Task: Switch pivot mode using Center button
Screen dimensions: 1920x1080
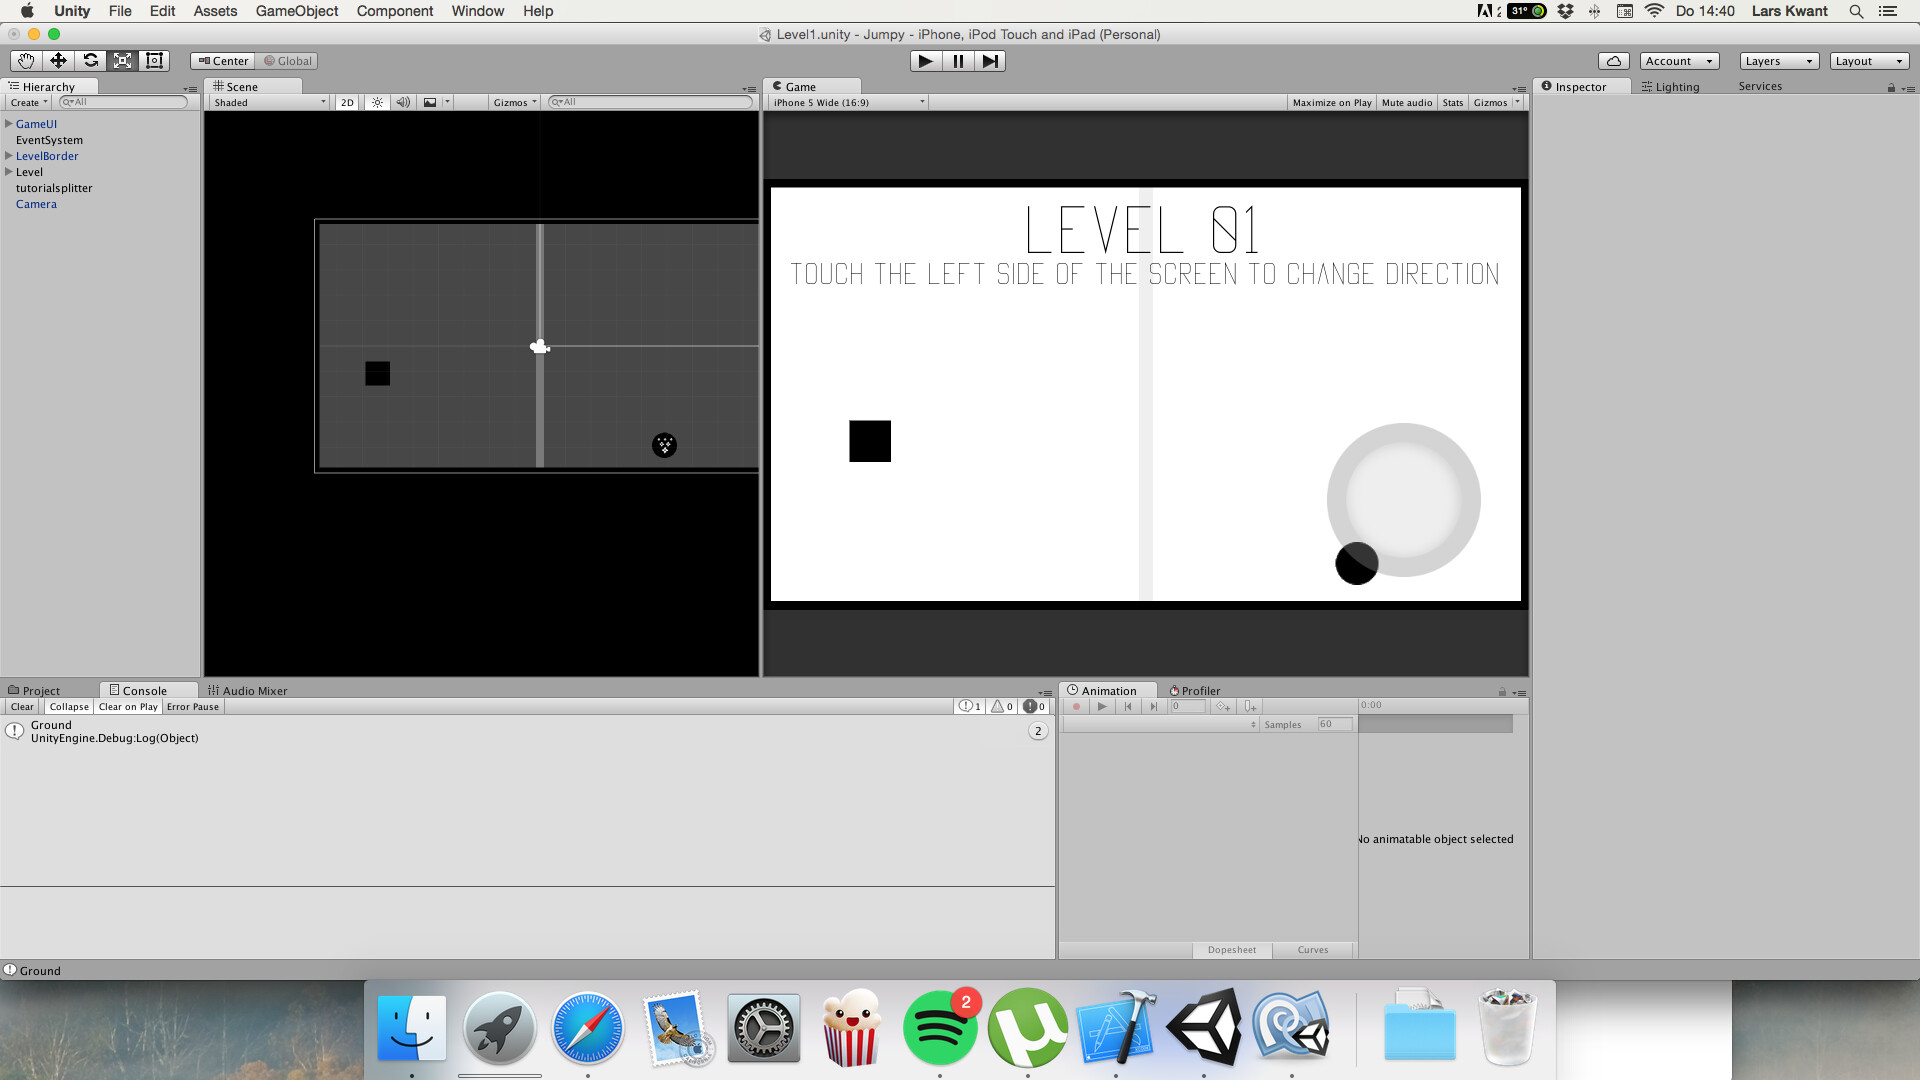Action: (222, 60)
